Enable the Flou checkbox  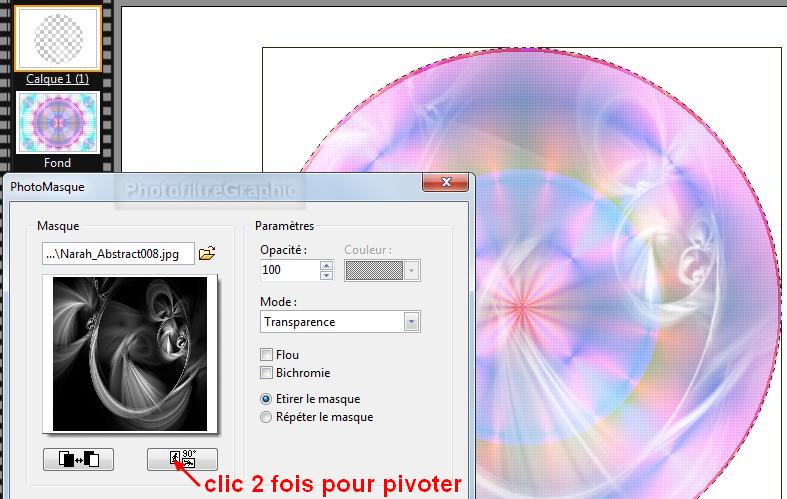tap(266, 355)
